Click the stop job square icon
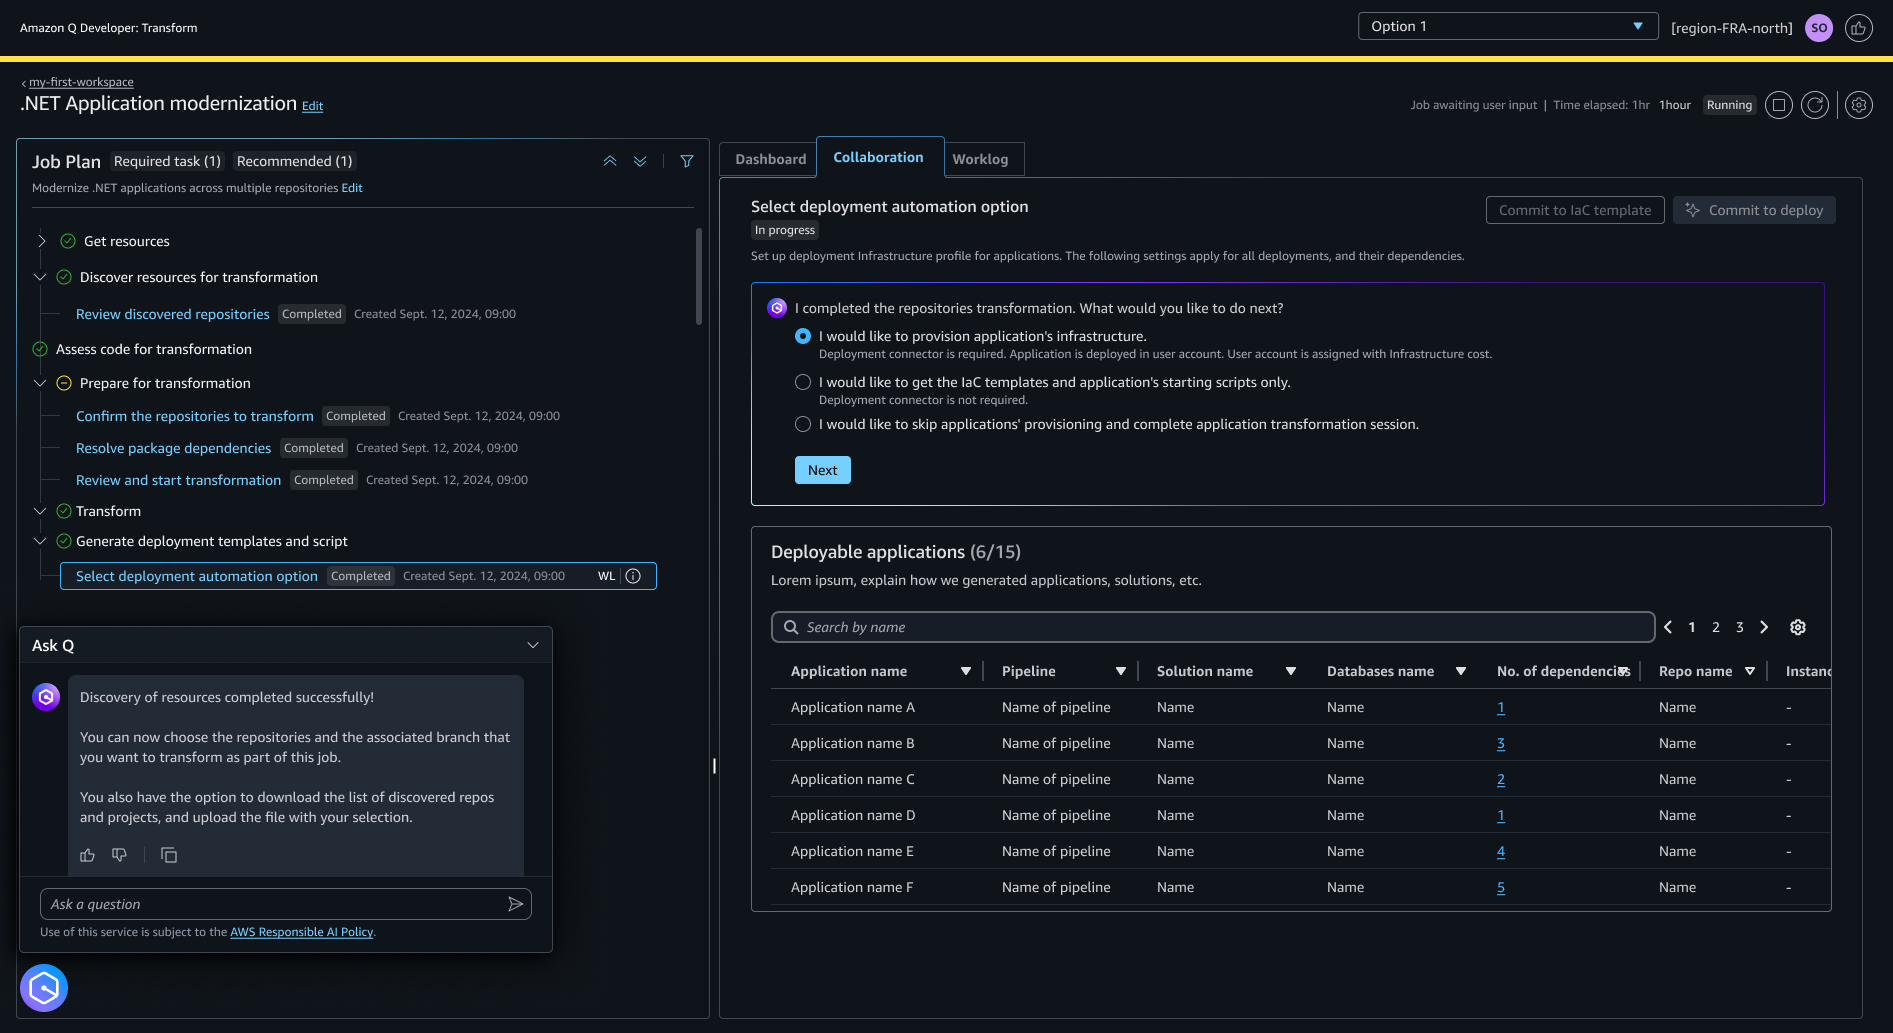 [x=1778, y=105]
